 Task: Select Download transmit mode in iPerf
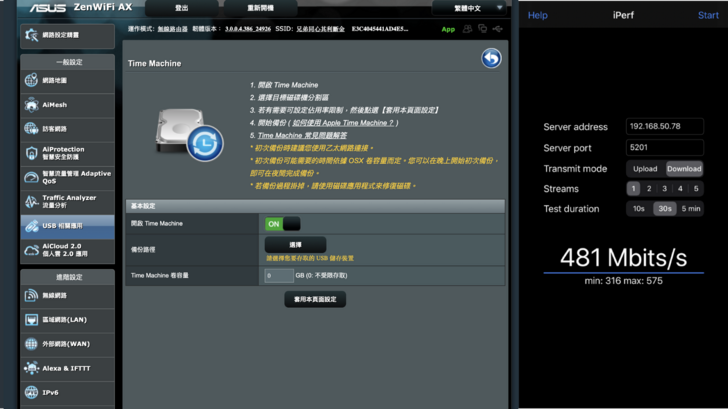(x=684, y=169)
